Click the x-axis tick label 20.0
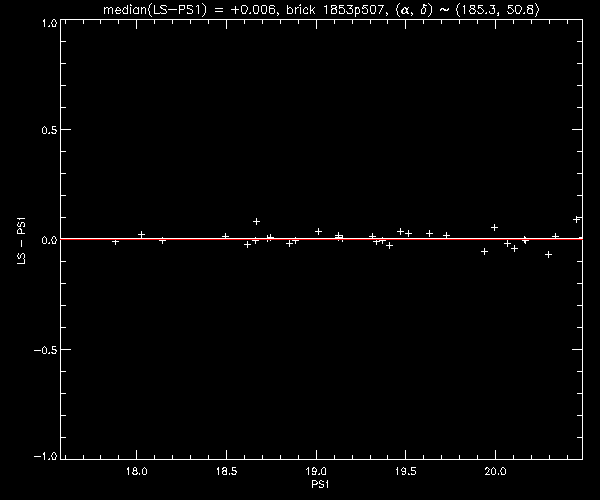 (x=495, y=471)
